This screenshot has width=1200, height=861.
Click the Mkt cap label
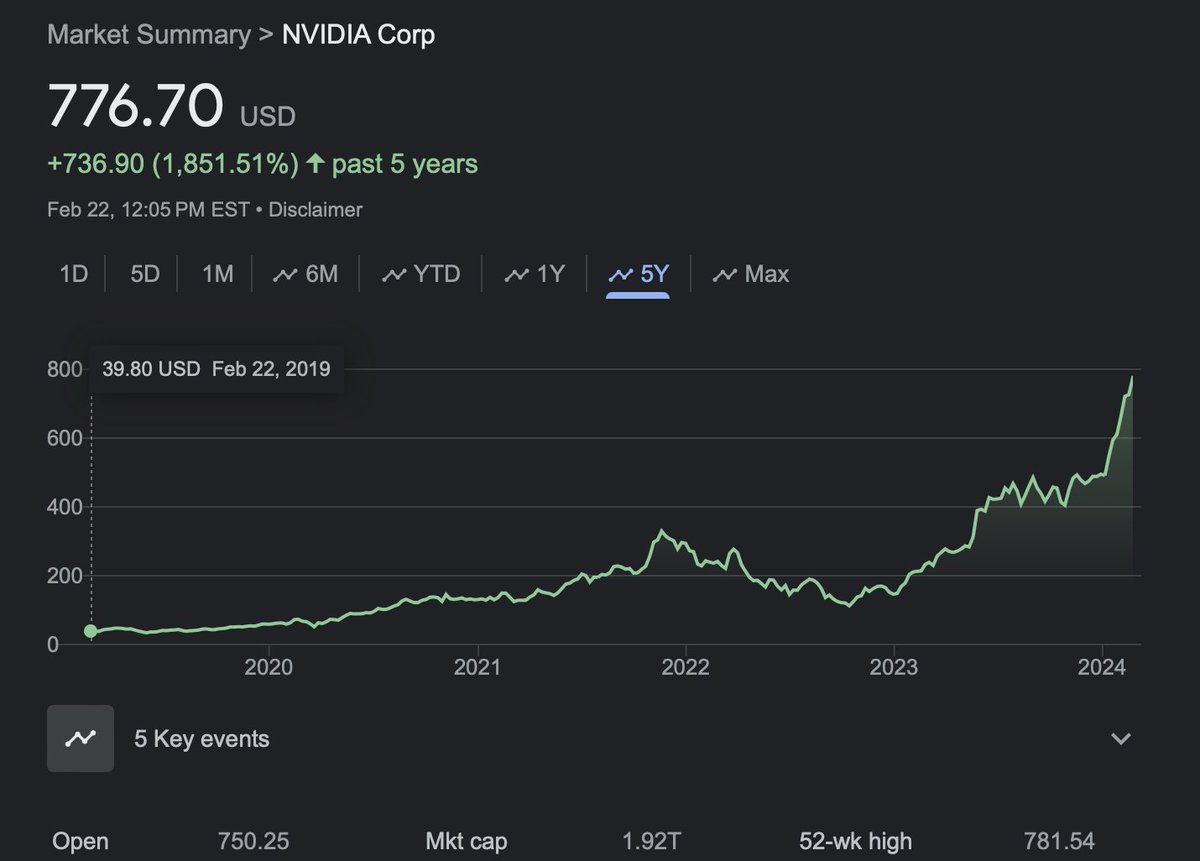(x=467, y=842)
